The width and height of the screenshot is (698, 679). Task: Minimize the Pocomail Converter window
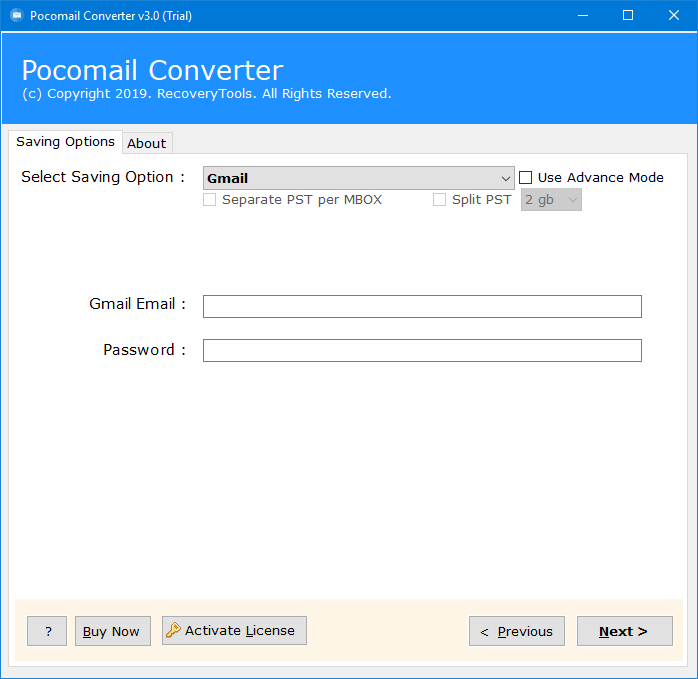coord(583,16)
